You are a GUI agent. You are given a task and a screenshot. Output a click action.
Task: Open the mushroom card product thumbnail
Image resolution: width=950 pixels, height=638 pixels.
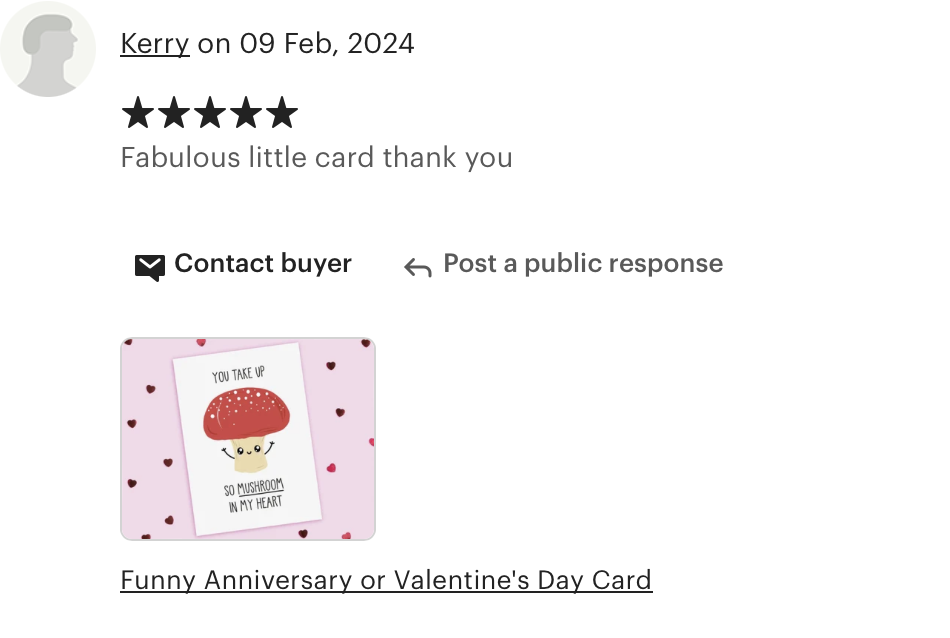[248, 439]
